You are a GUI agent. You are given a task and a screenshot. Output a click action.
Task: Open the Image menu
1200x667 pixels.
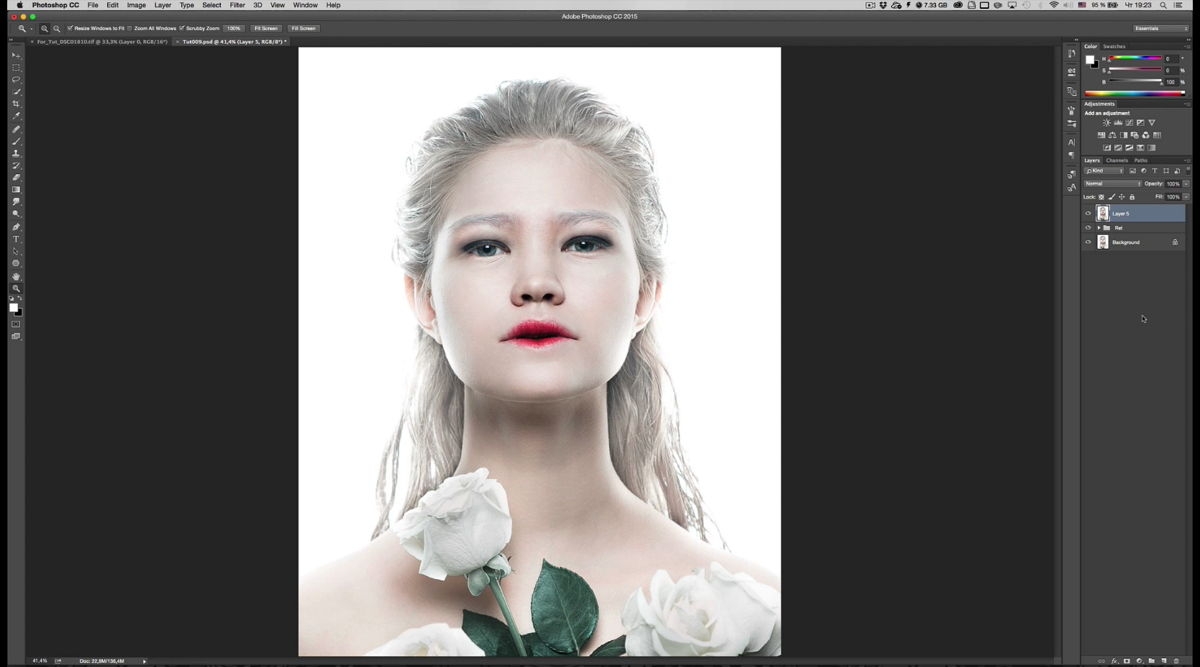tap(136, 5)
